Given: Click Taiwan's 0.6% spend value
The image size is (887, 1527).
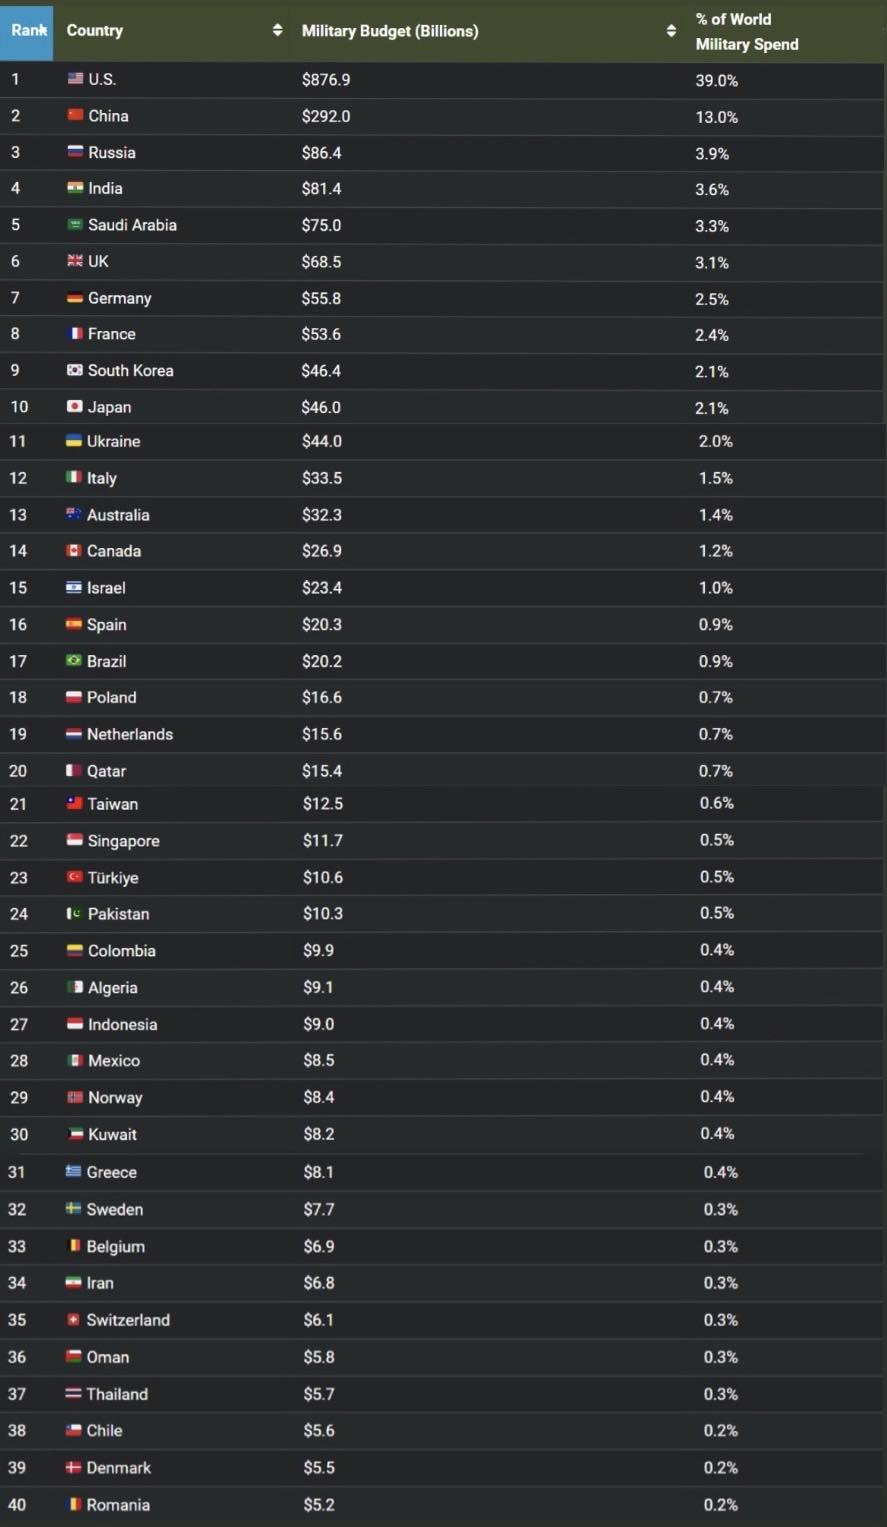Looking at the screenshot, I should [716, 803].
